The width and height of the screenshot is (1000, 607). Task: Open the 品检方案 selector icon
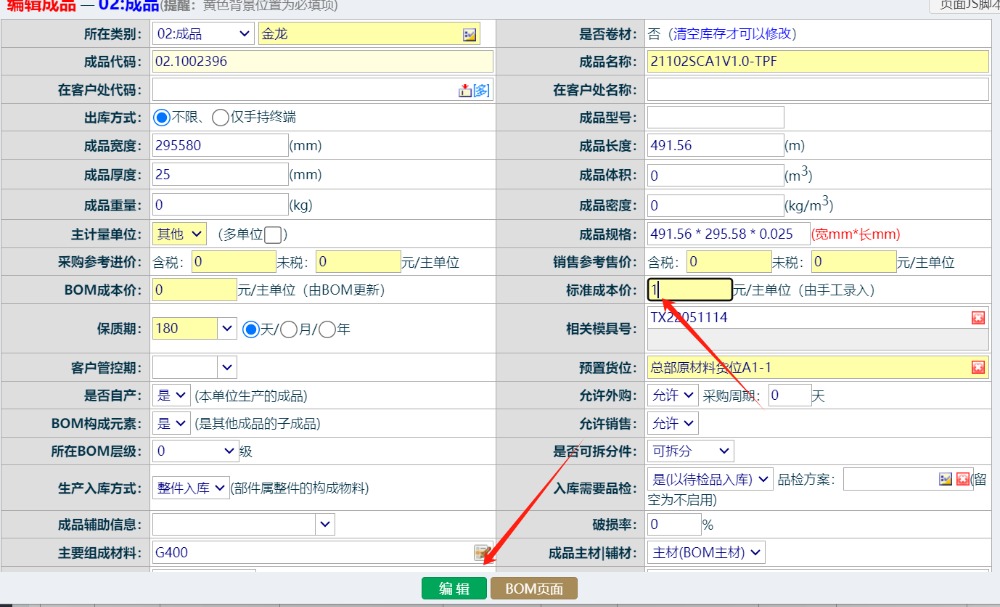946,479
